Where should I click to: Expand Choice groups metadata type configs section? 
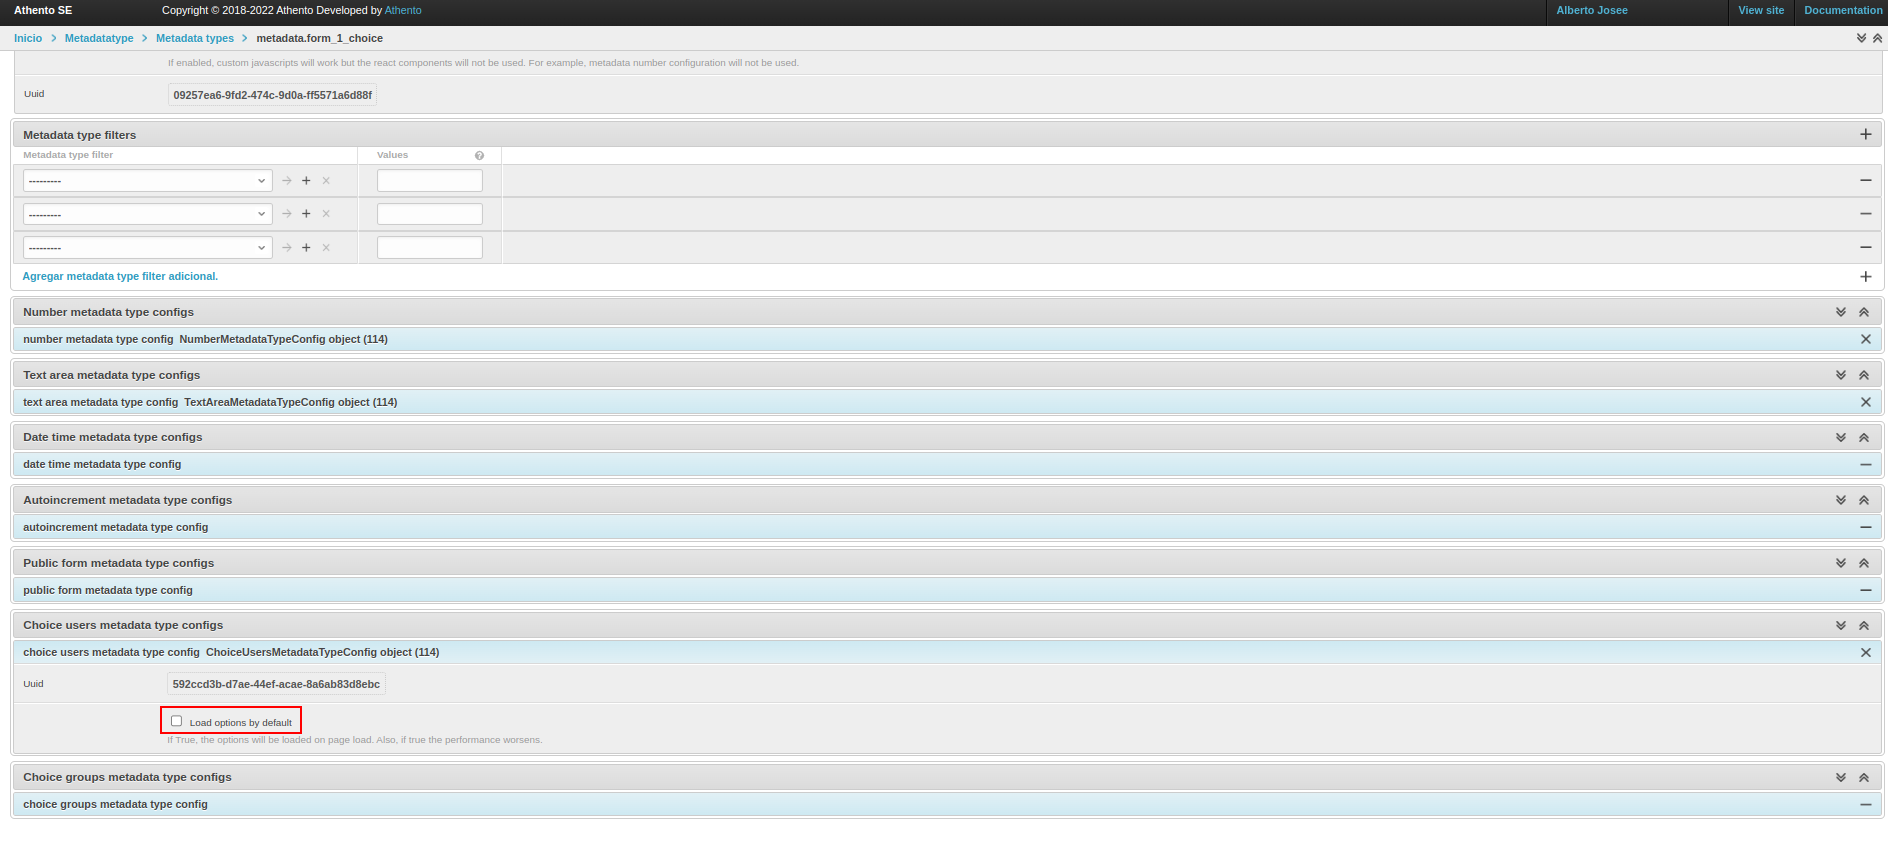[x=1840, y=777]
